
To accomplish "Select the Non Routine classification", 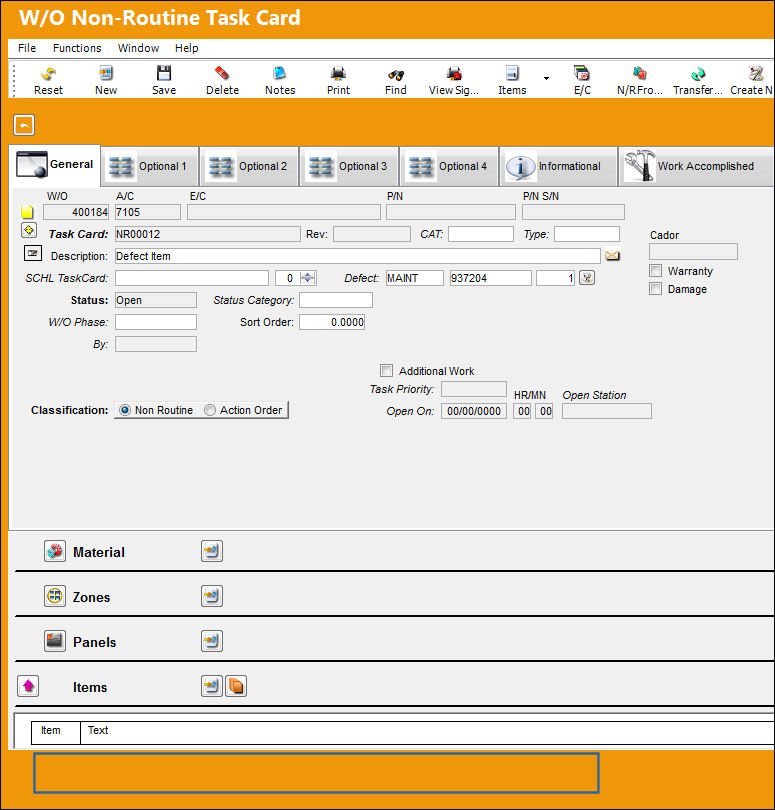I will click(x=125, y=410).
